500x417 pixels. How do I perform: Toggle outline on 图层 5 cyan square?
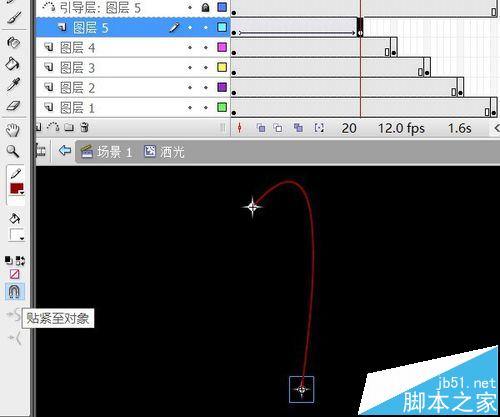point(222,27)
